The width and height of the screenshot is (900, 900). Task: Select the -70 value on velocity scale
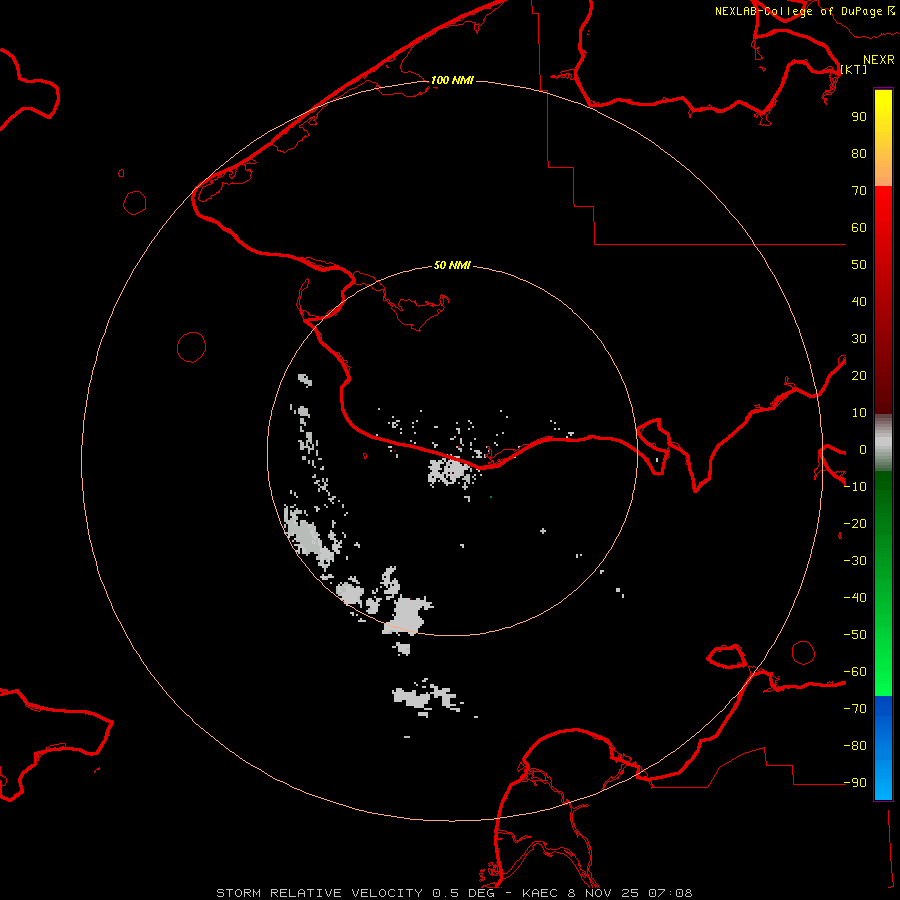tap(855, 708)
